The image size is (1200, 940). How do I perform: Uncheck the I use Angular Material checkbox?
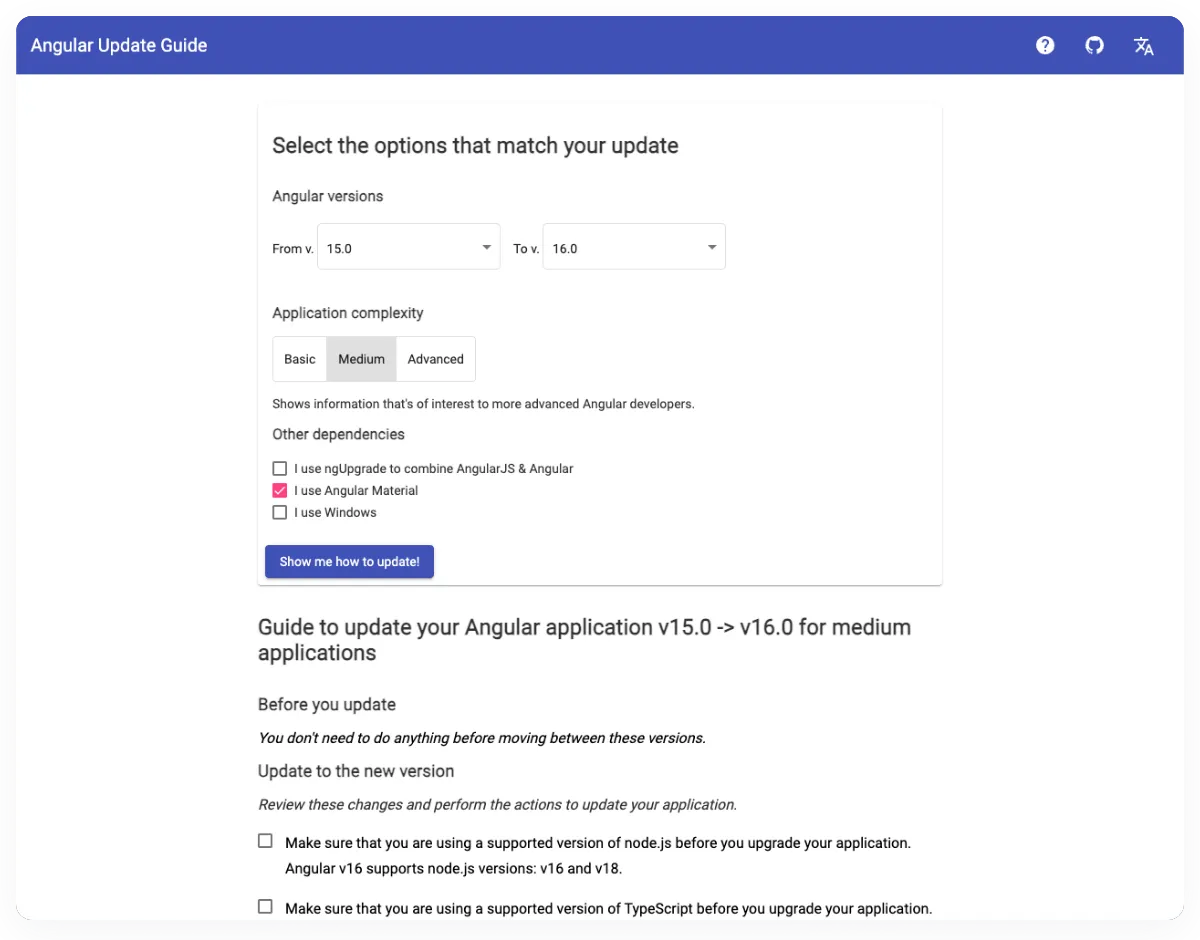click(280, 490)
